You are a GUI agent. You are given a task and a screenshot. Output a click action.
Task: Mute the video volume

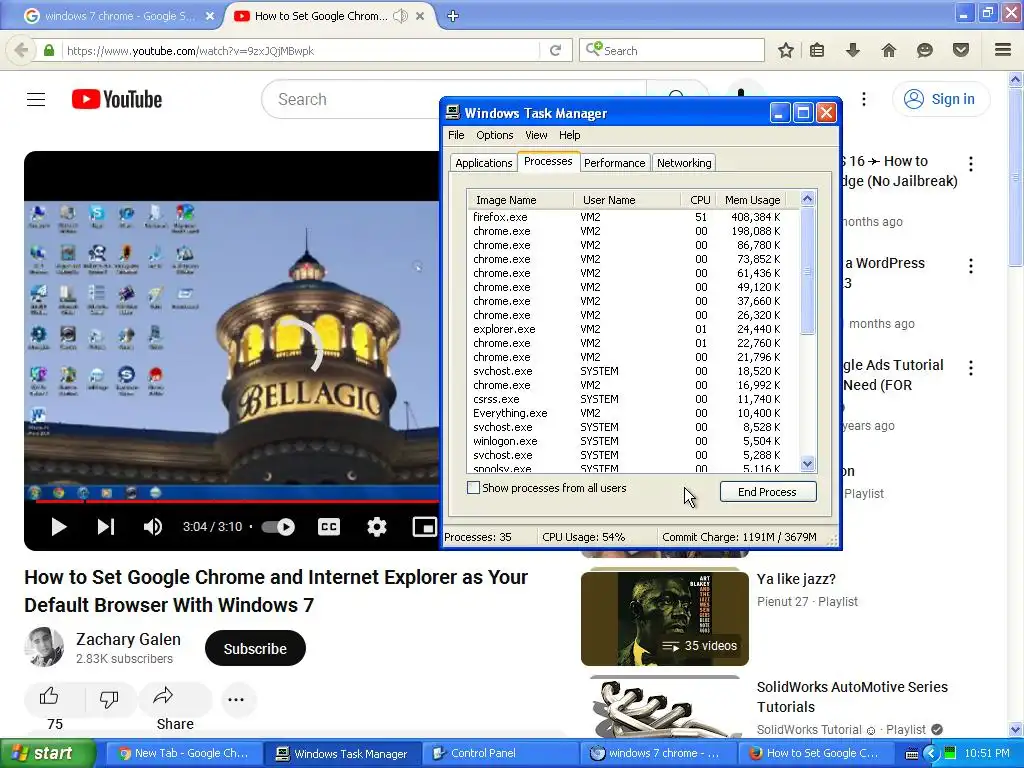click(x=153, y=526)
